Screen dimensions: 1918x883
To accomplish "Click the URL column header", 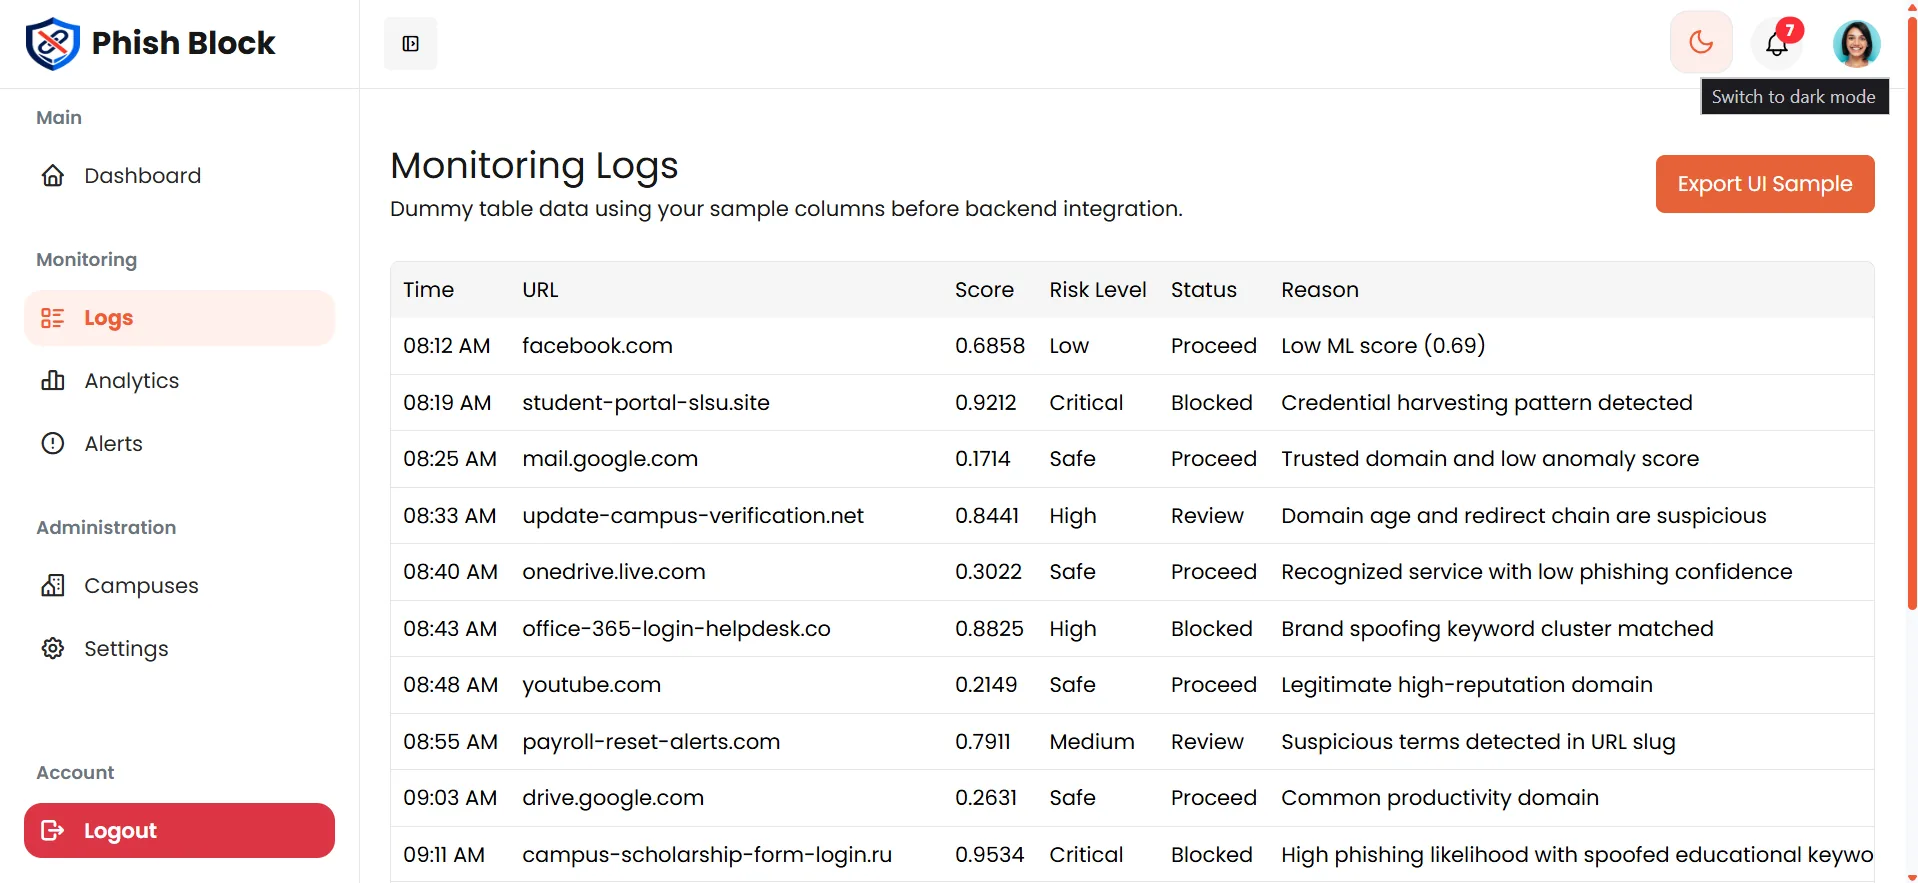I will click(540, 290).
